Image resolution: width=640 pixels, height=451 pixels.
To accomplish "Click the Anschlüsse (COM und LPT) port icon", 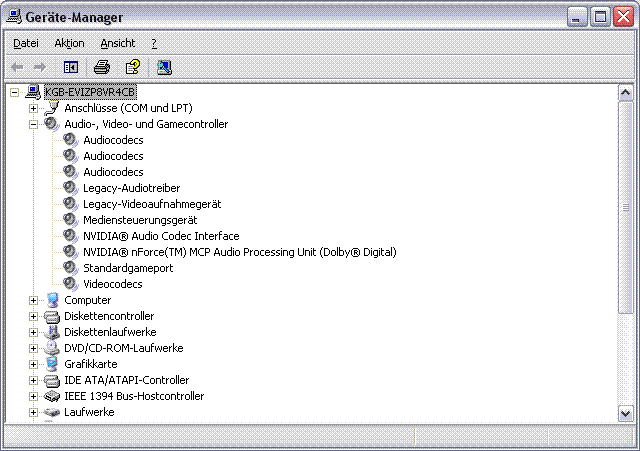I will (x=52, y=108).
